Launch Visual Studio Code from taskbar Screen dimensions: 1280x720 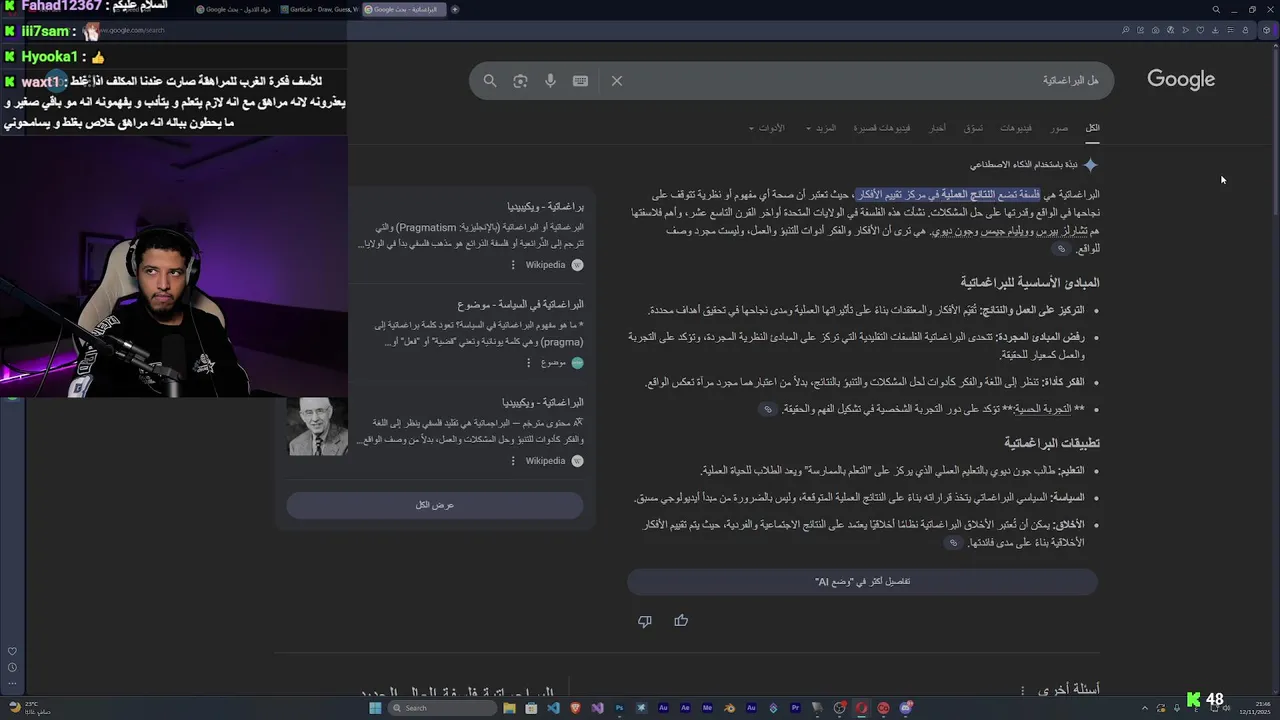coord(553,708)
